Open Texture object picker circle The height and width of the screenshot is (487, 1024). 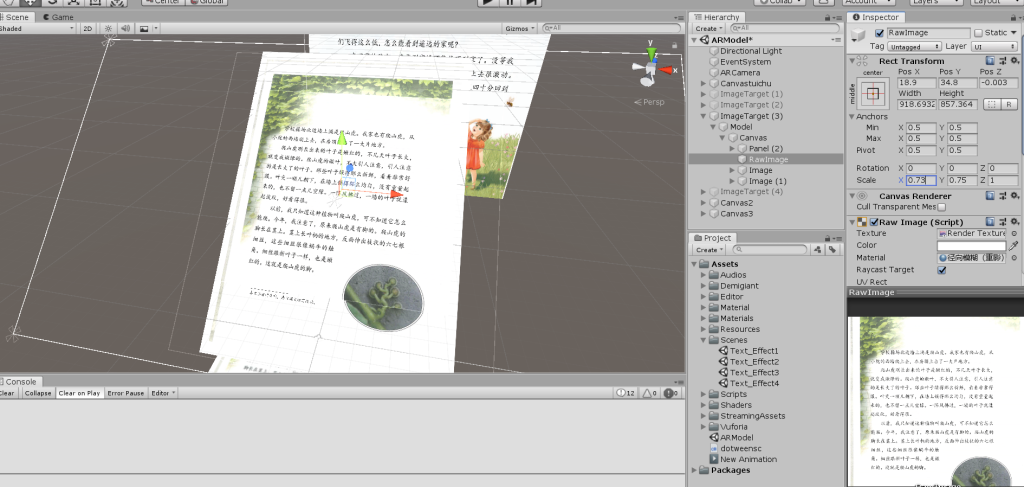click(x=1014, y=233)
